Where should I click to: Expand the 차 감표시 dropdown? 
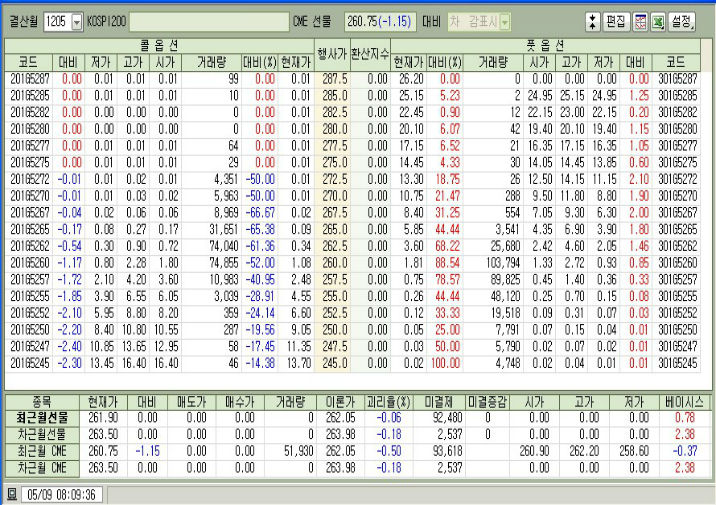click(x=504, y=21)
